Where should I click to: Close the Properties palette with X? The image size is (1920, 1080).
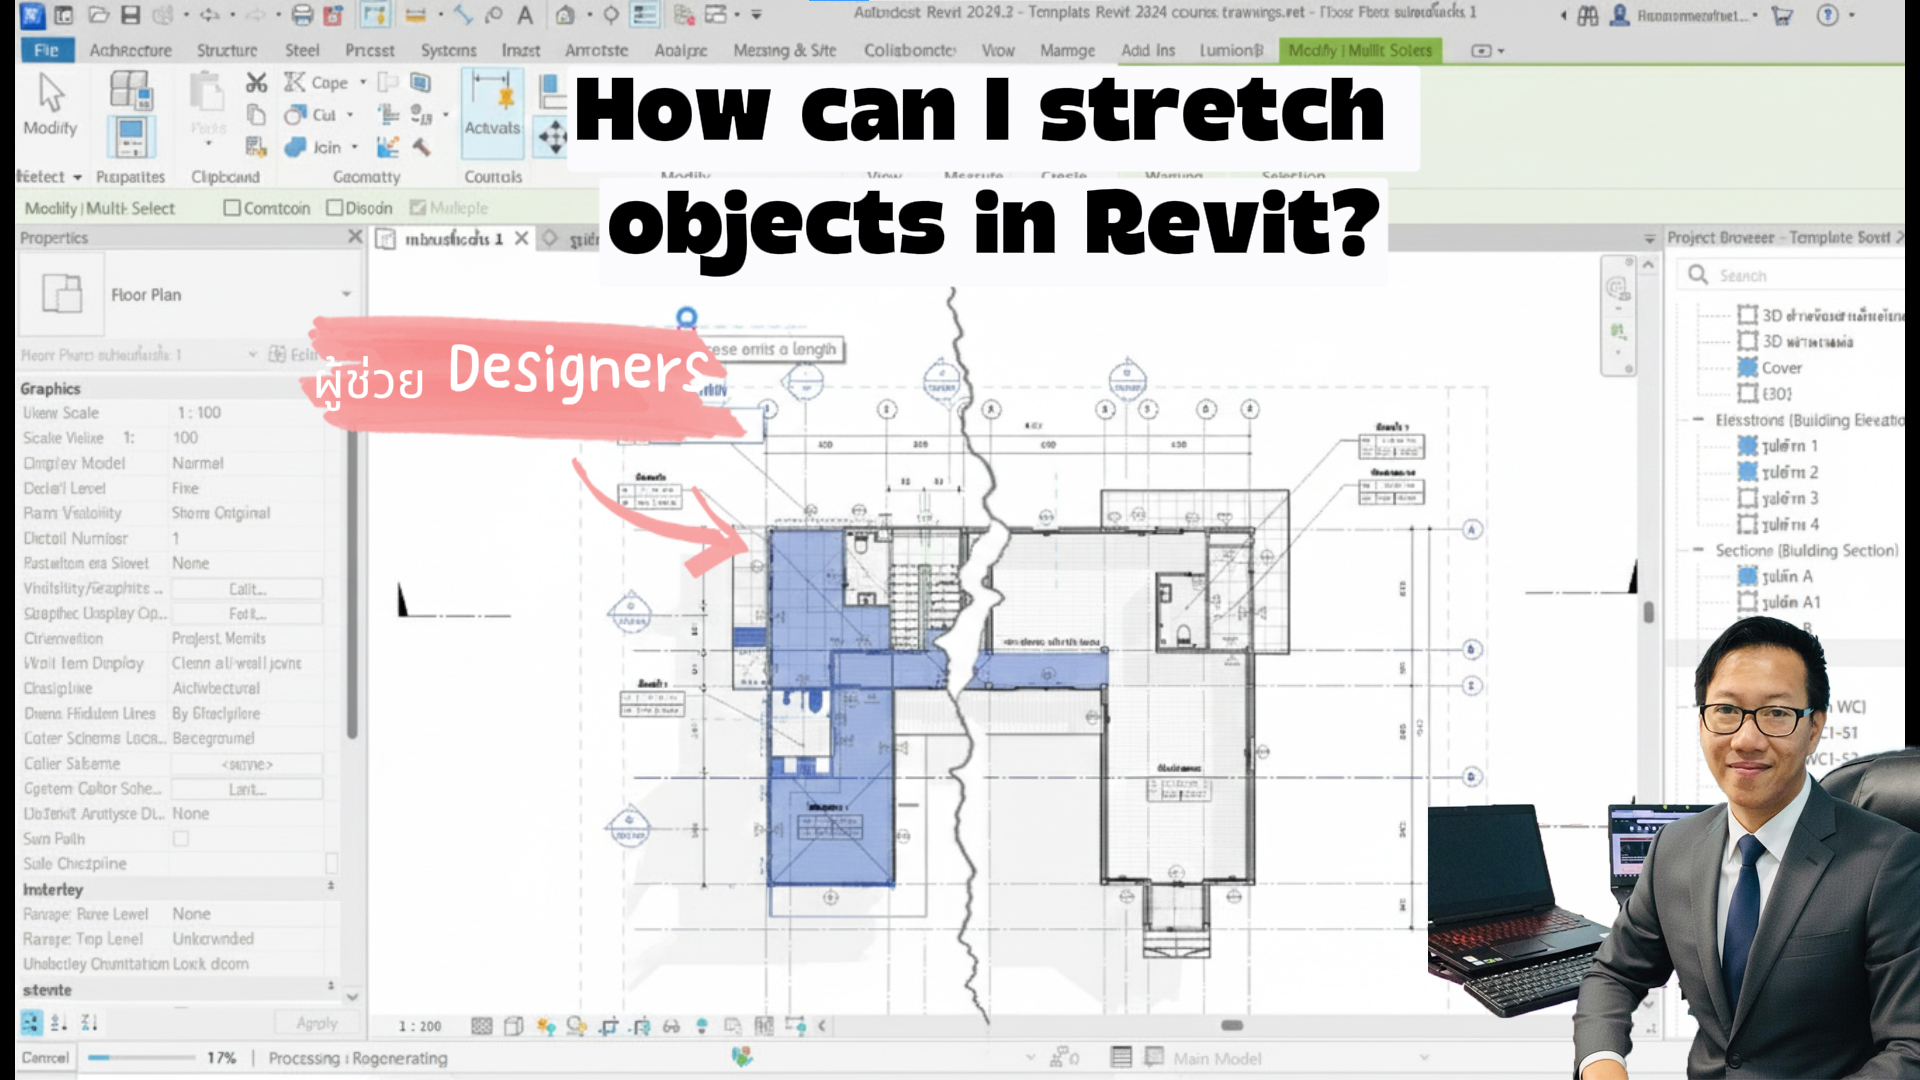coord(354,237)
